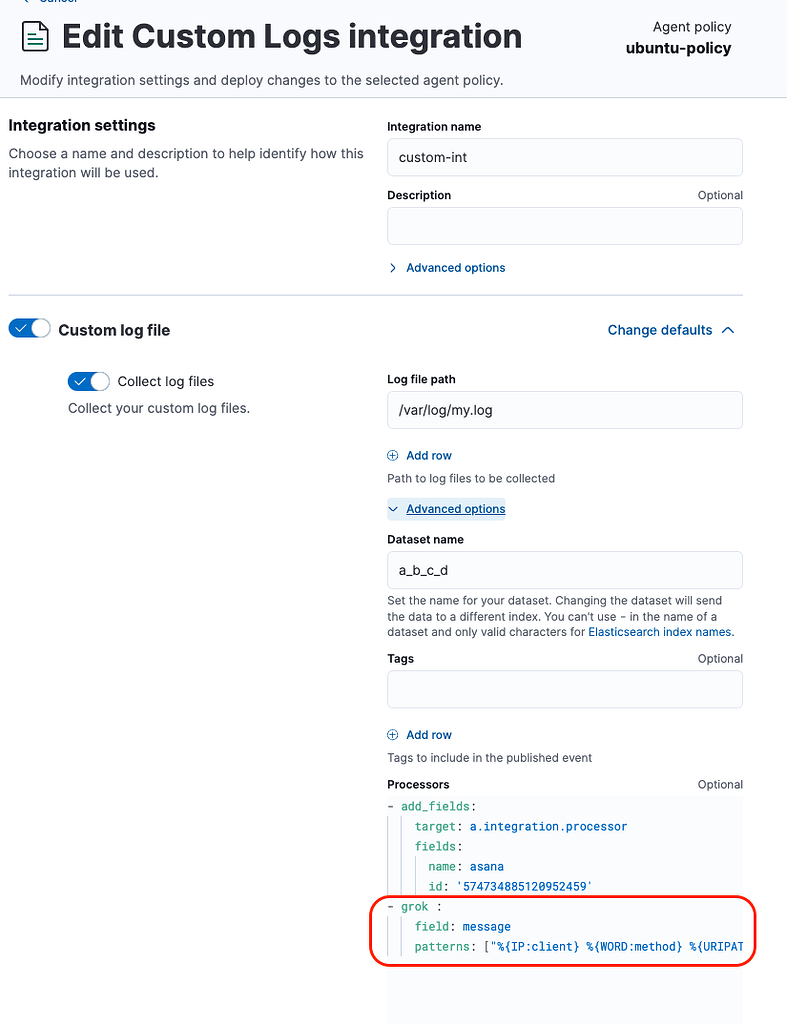Expand Advanced options under Description
The height and width of the screenshot is (1024, 787).
pos(455,268)
